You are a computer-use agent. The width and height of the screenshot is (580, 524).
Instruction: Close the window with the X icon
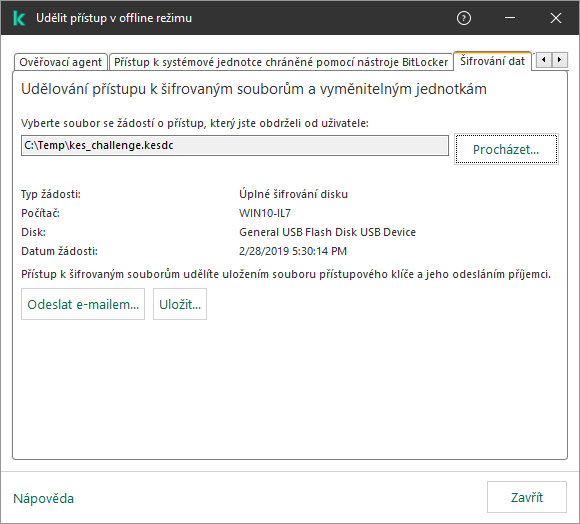coord(556,18)
